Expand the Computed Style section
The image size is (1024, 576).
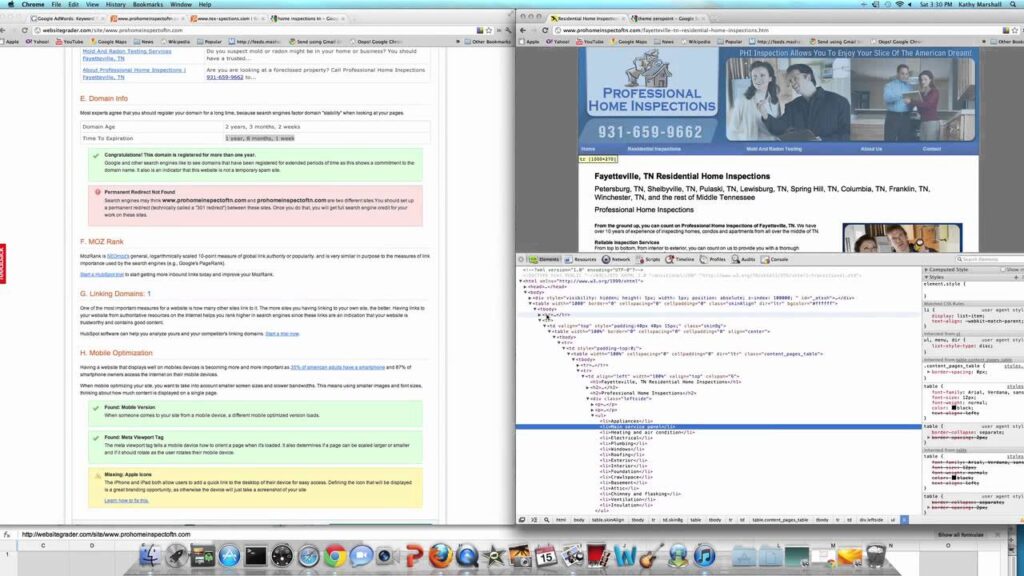point(926,270)
